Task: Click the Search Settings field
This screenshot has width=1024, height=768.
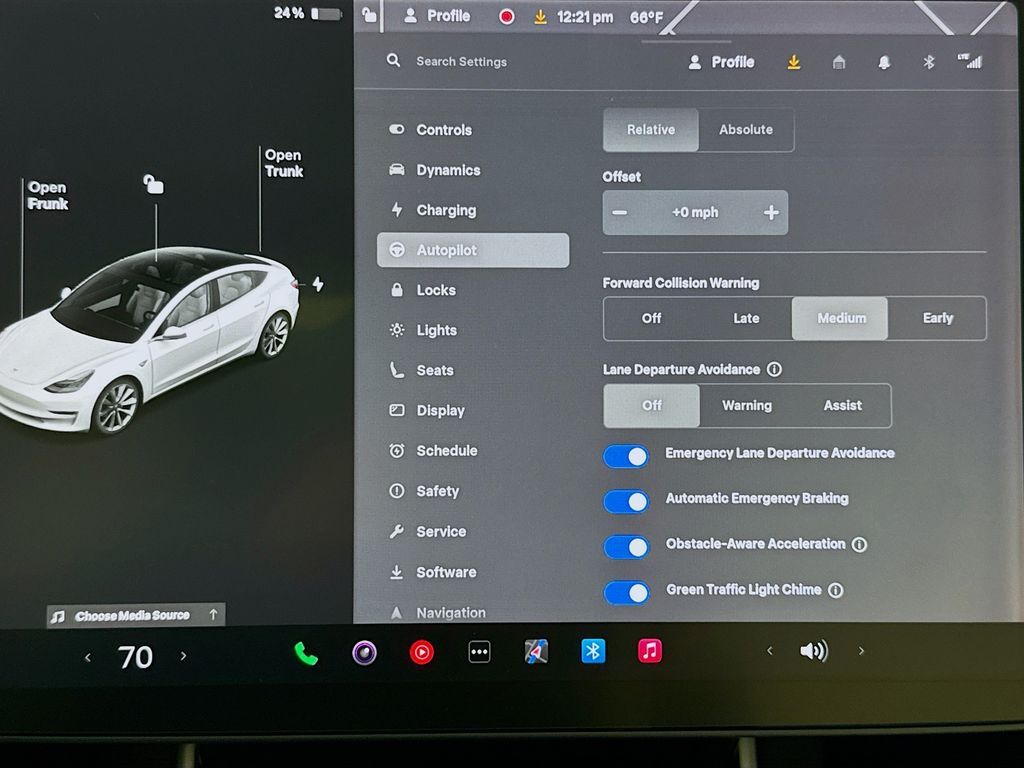Action: (x=462, y=62)
